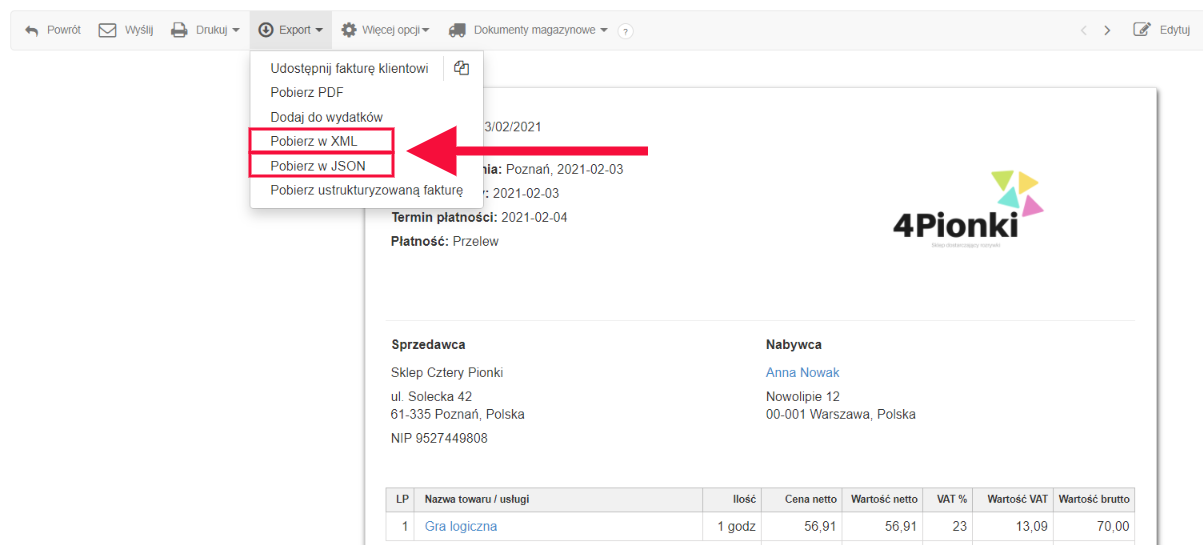Expand the Więcej opcji dropdown
This screenshot has width=1203, height=545.
pyautogui.click(x=425, y=31)
